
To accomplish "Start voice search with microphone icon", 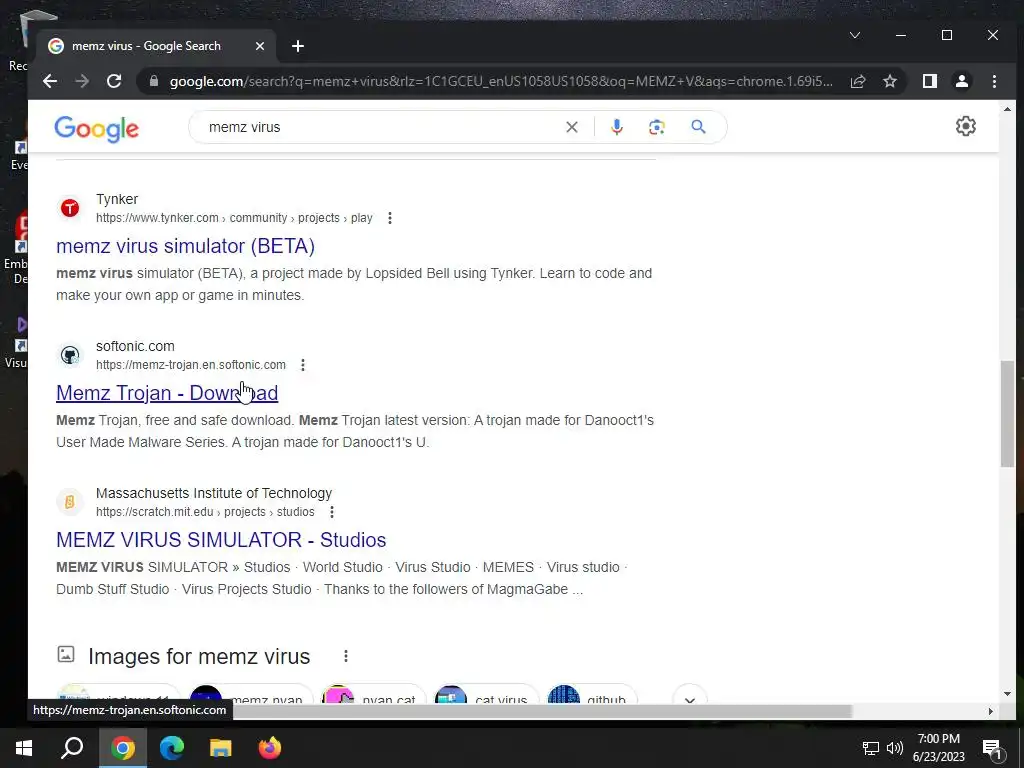I will pyautogui.click(x=616, y=127).
